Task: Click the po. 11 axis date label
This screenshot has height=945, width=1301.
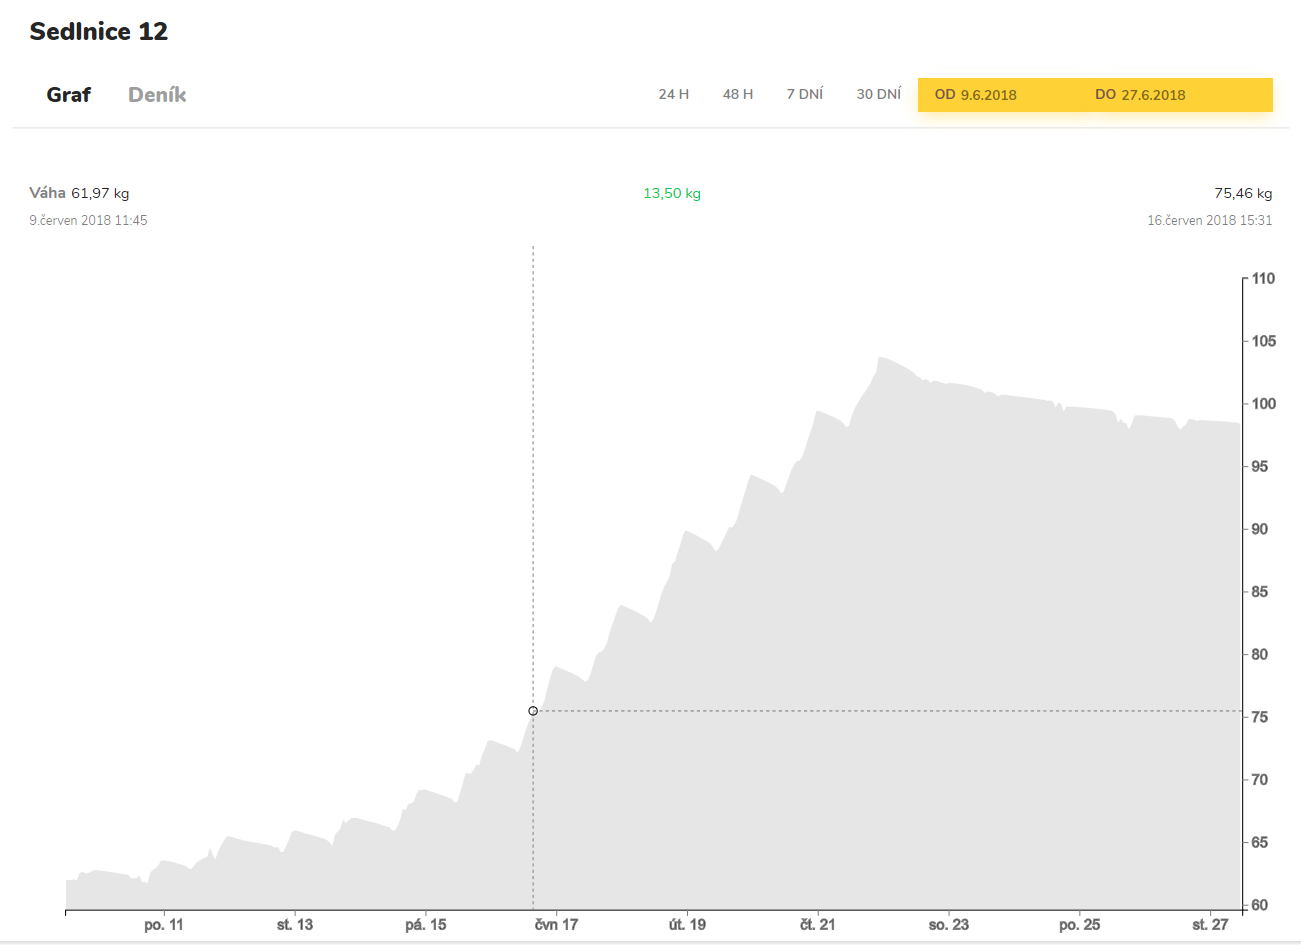Action: point(164,925)
